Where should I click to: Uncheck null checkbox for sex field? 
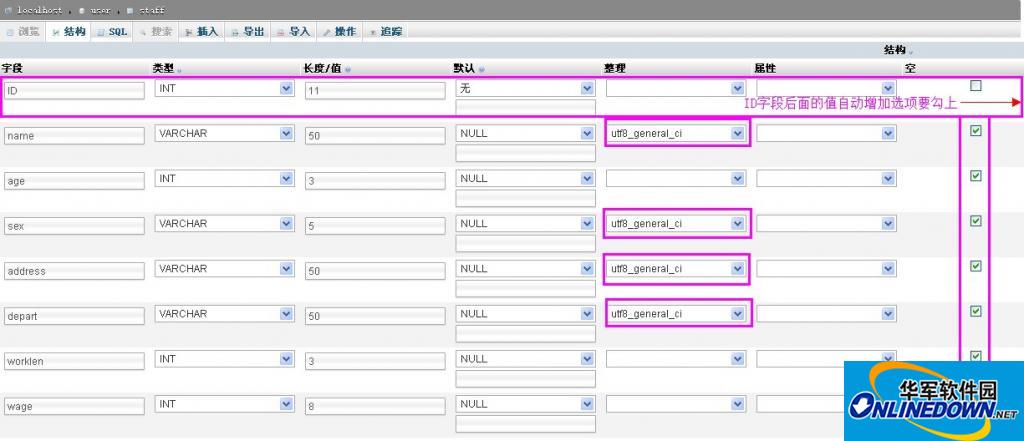point(976,221)
